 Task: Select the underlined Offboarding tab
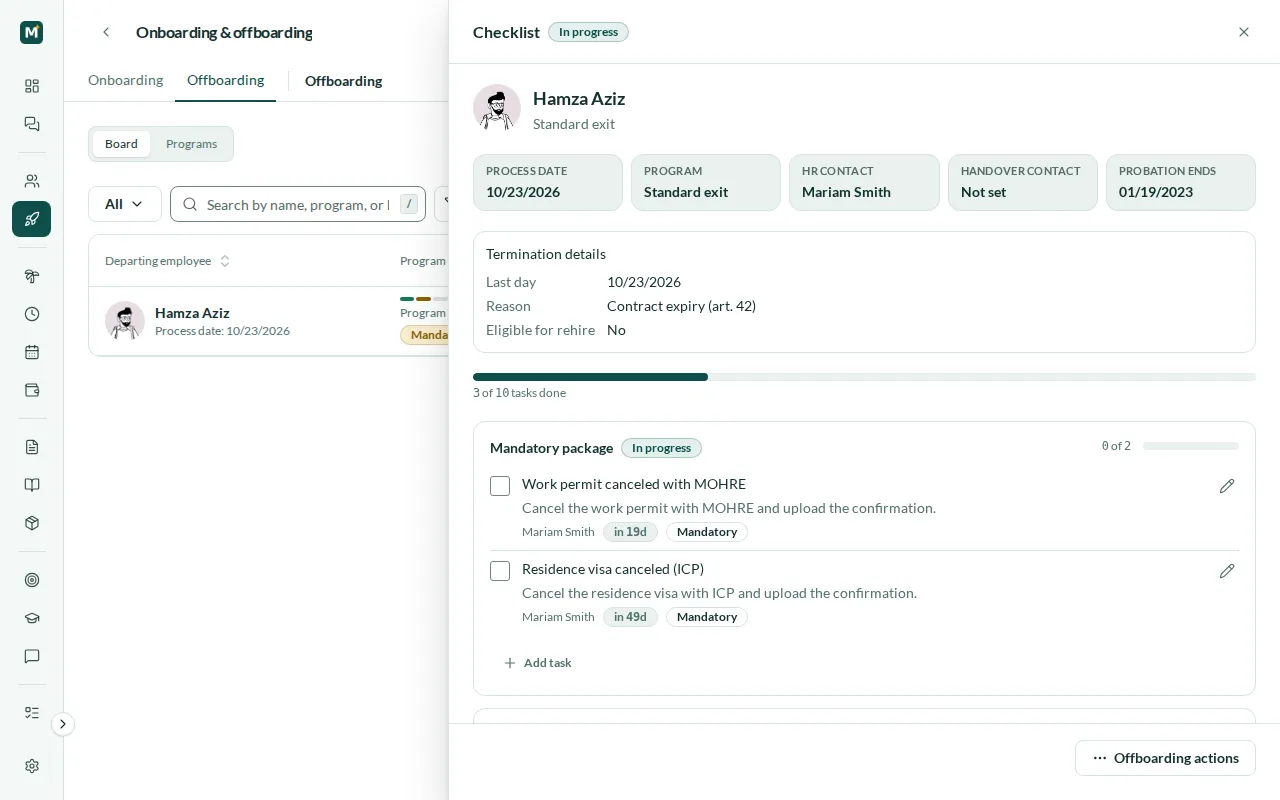coord(225,80)
